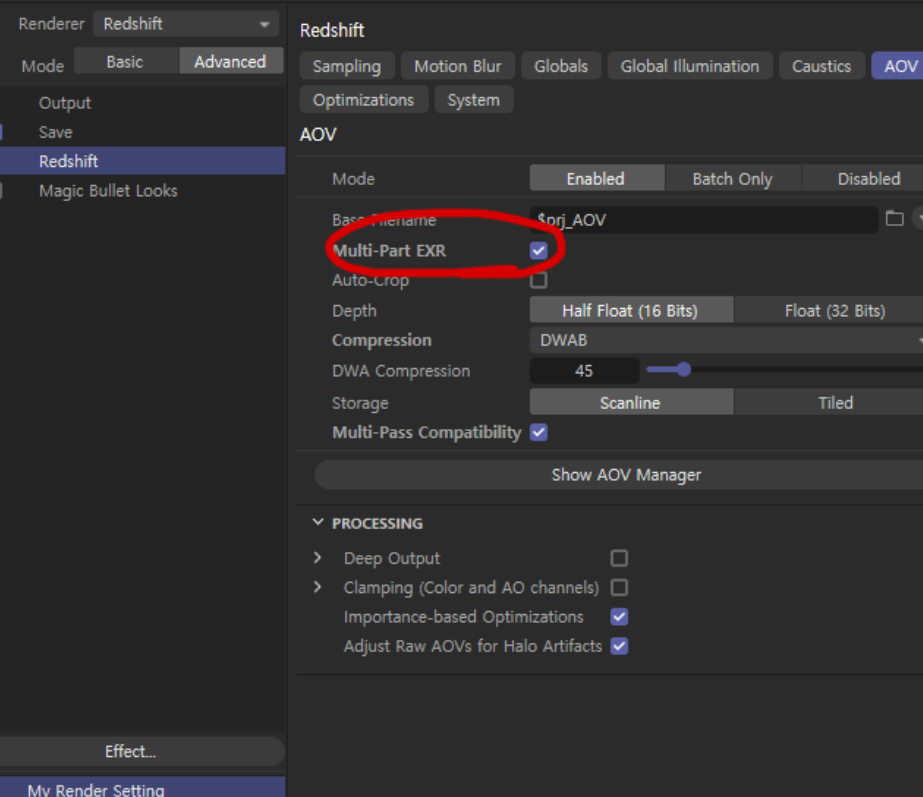Set Storage to Tiled

(830, 403)
